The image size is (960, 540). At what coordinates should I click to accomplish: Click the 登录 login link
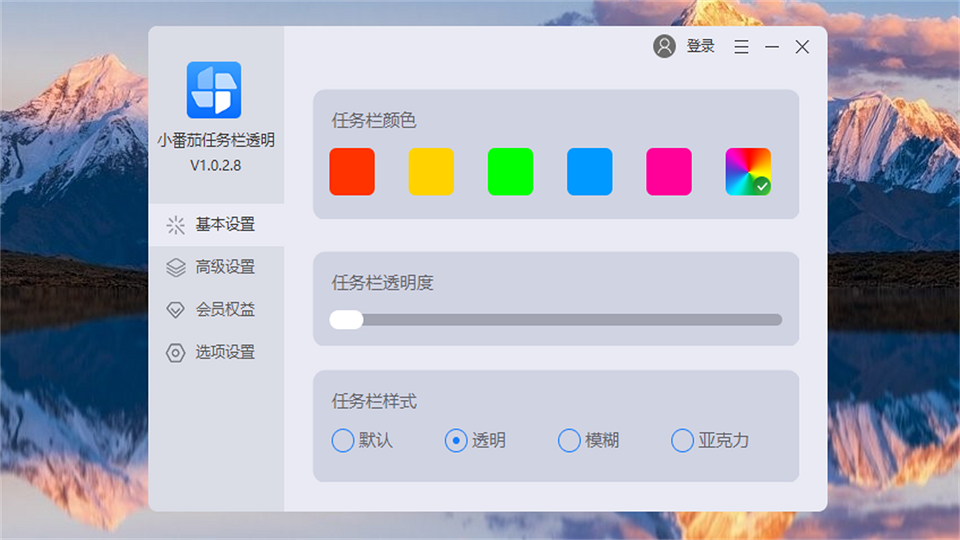click(x=700, y=46)
